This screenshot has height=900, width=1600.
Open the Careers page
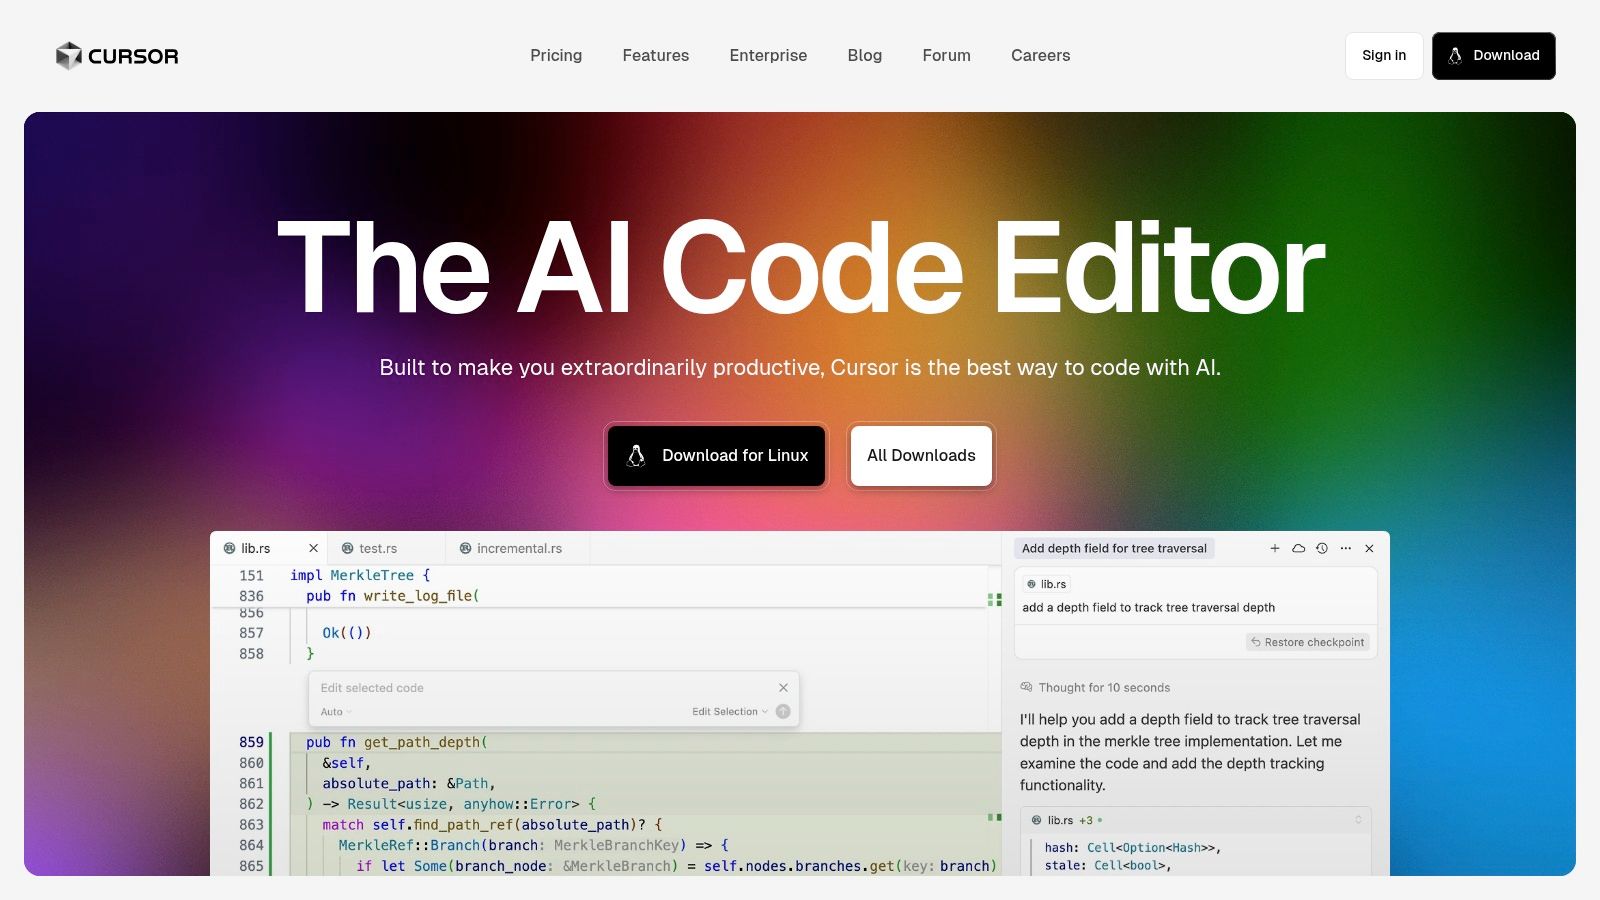click(1041, 56)
